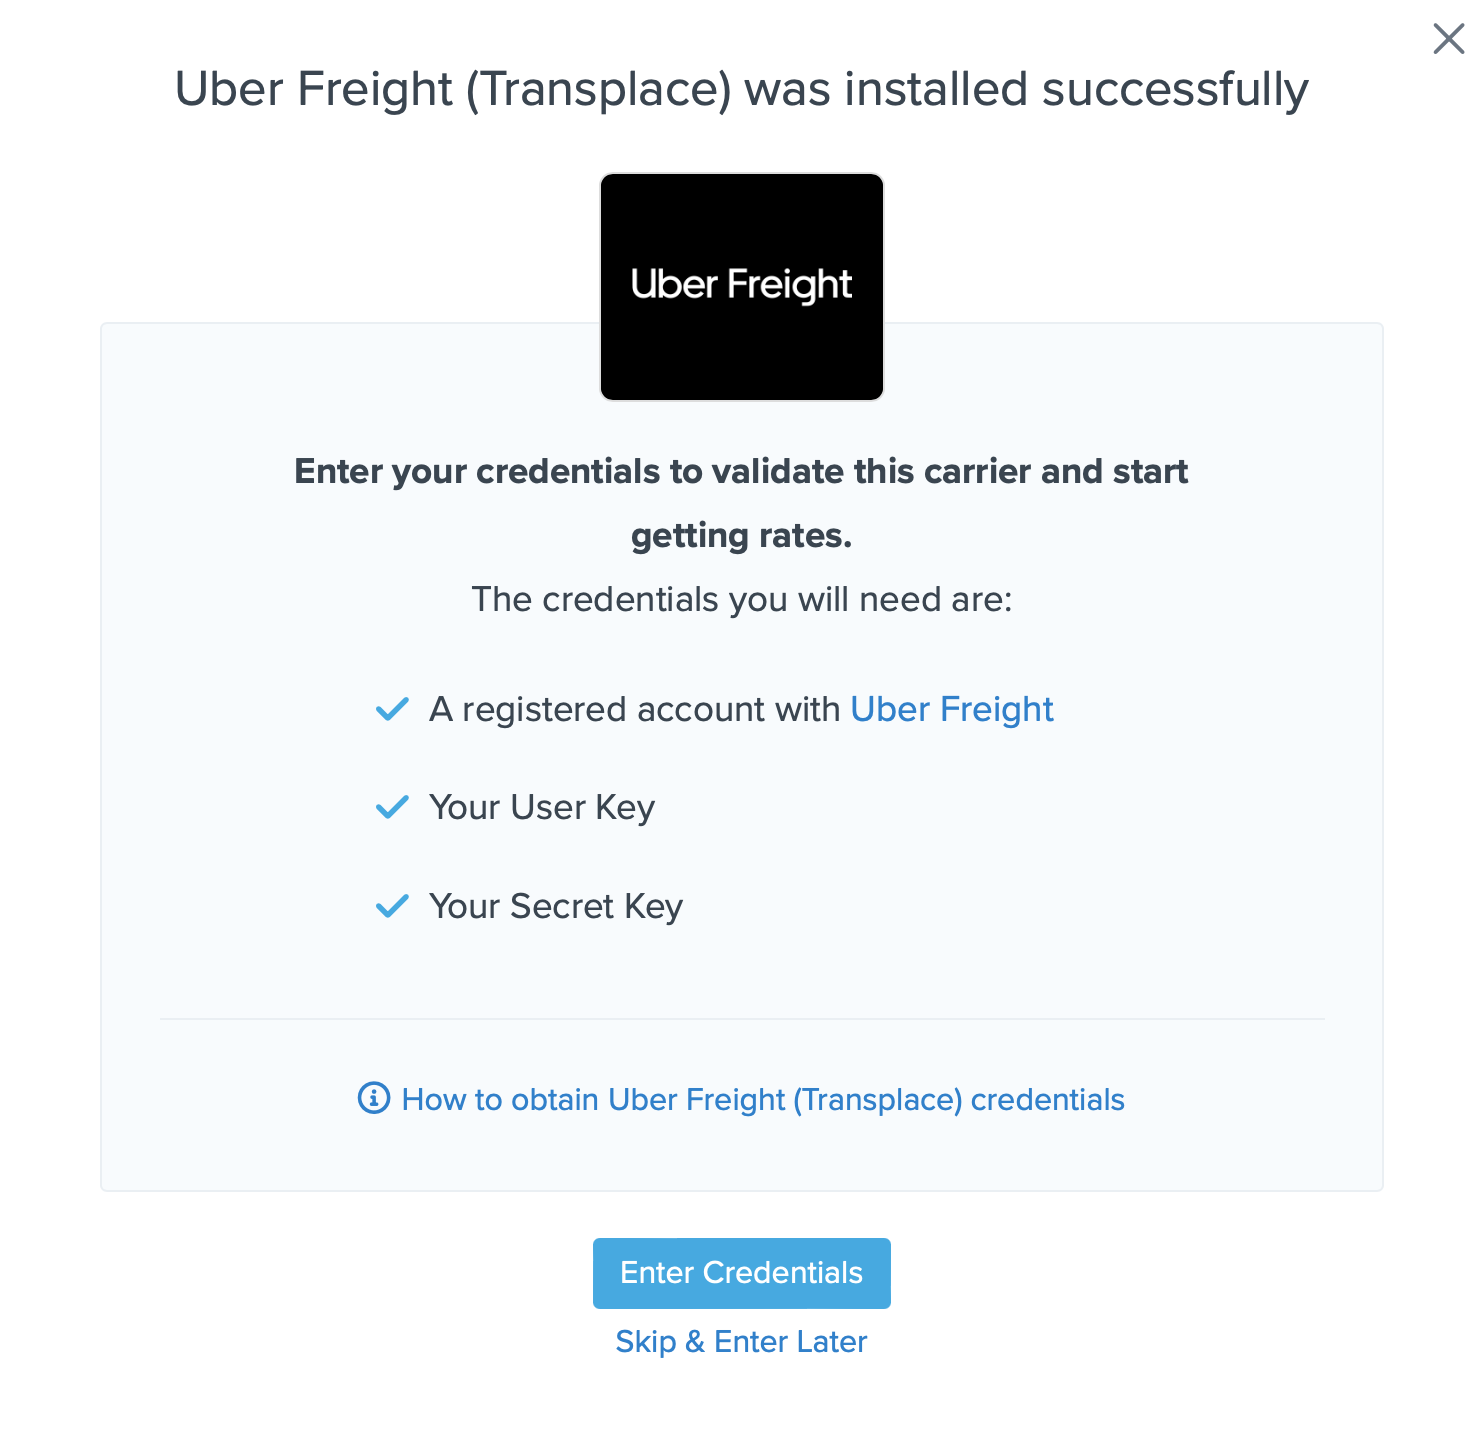Click the 'Enter your credentials' instruction heading
Viewport: 1480px width, 1454px height.
point(740,502)
